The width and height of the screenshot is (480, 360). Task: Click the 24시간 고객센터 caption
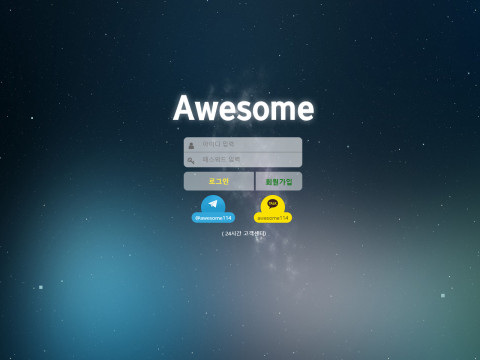(x=244, y=234)
